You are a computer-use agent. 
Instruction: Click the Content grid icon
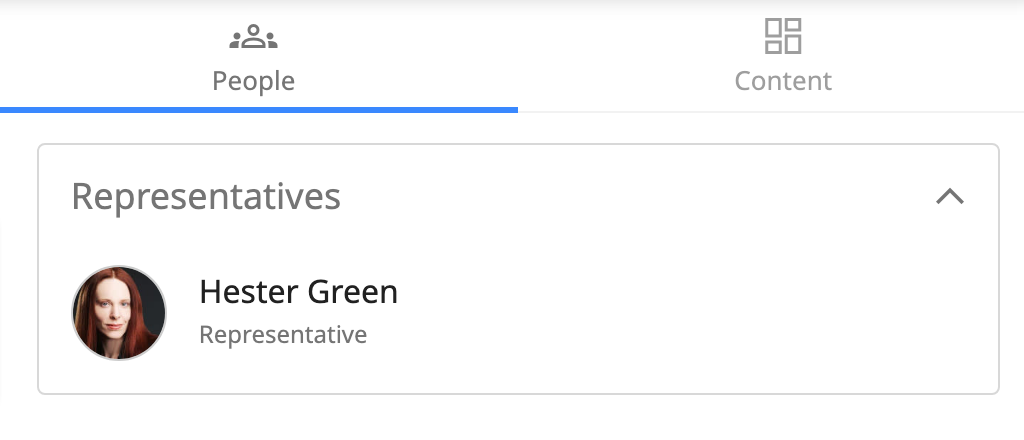[783, 36]
